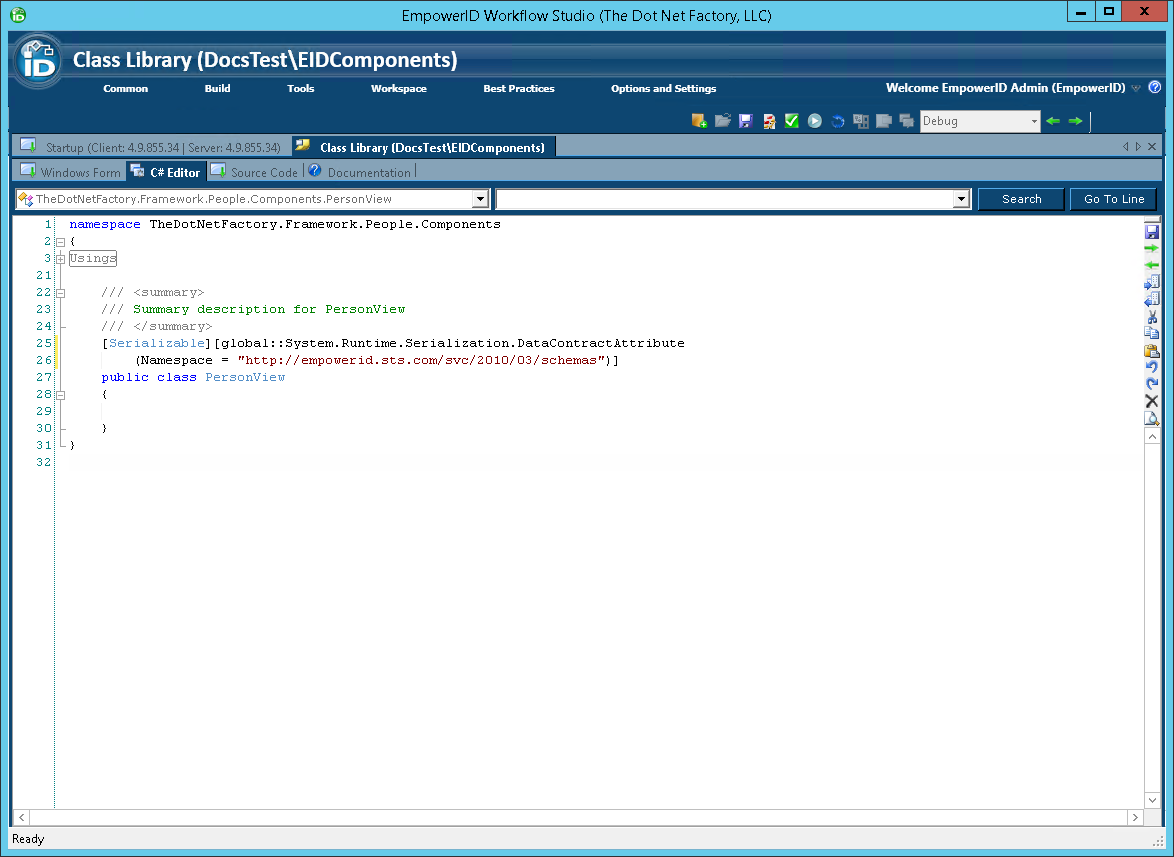The height and width of the screenshot is (857, 1174).
Task: Cut selected code using scissors icon
Action: 1151,317
